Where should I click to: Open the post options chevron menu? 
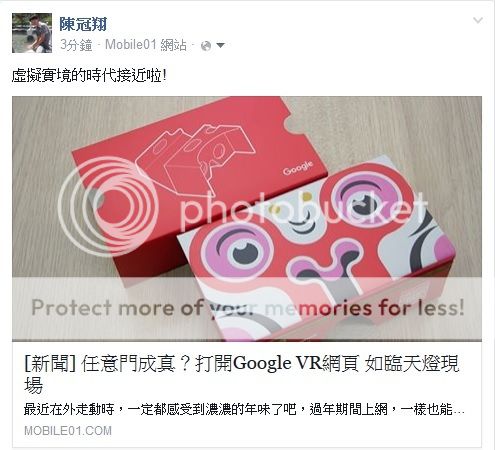[x=478, y=20]
